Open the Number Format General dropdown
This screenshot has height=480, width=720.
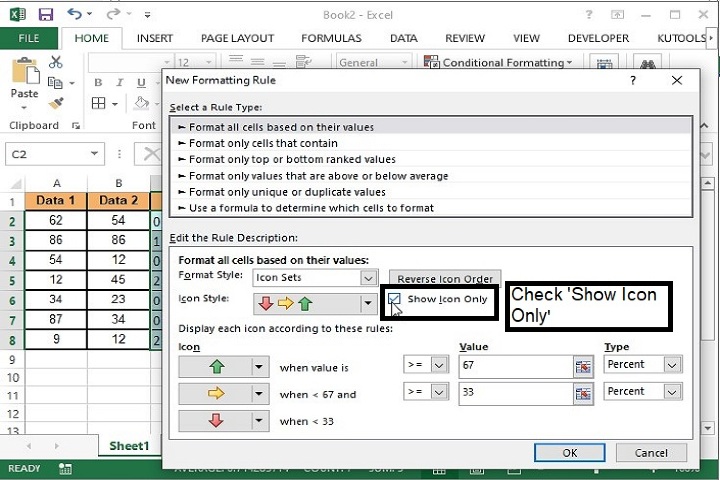pyautogui.click(x=405, y=62)
